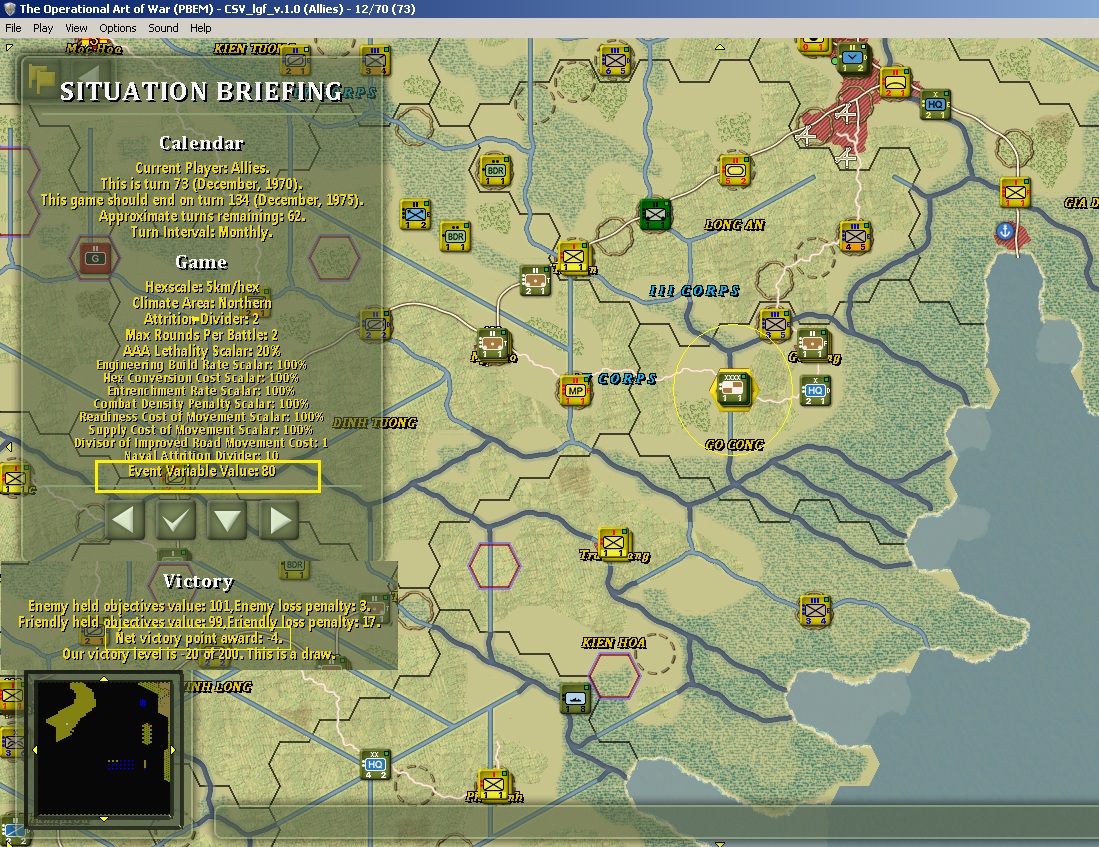This screenshot has height=847, width=1099.
Task: Select the yellow infantry unit at the road junction
Action: [x=574, y=257]
